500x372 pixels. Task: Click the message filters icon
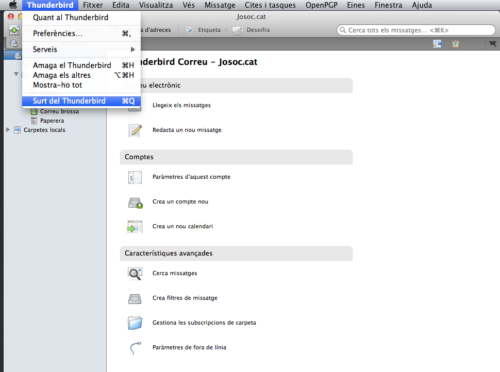[135, 298]
